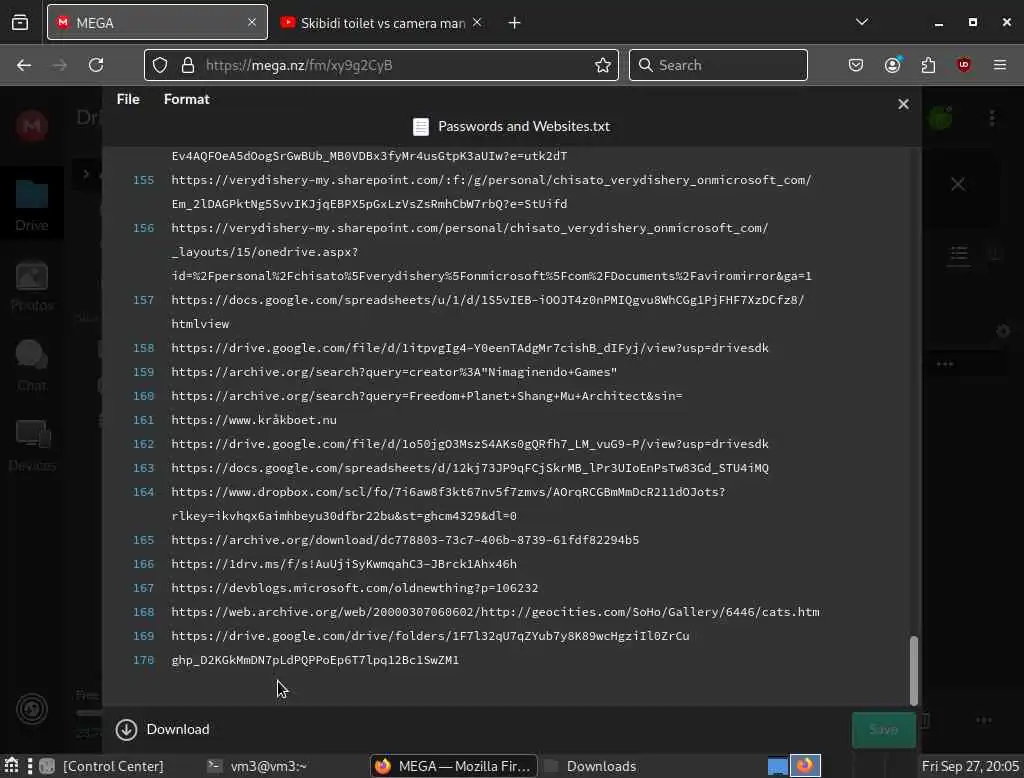Image resolution: width=1024 pixels, height=778 pixels.
Task: Click line 159 archive.org Nimaginendo Games URL
Action: point(394,372)
